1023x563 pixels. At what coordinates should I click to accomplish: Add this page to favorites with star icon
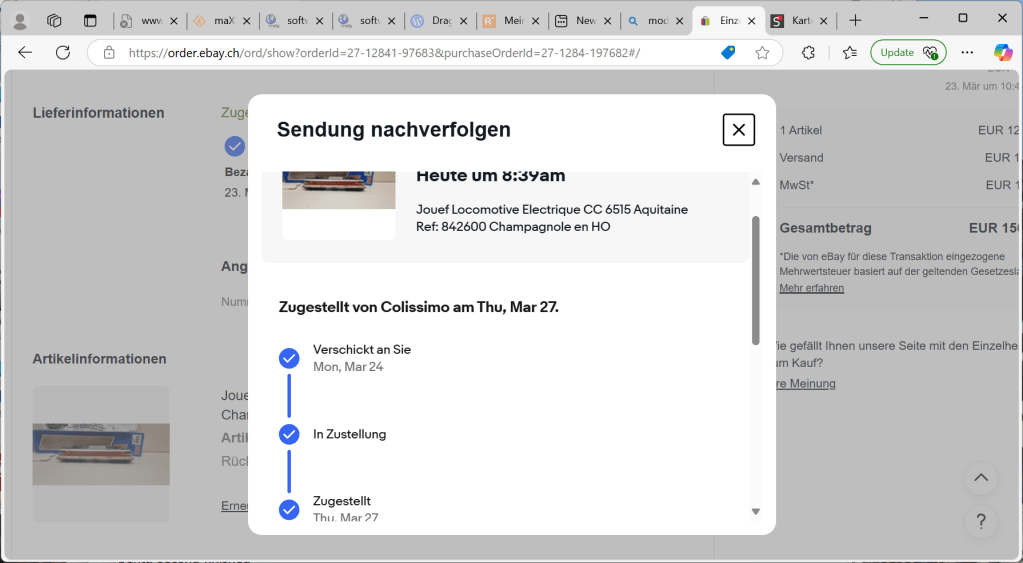point(762,53)
